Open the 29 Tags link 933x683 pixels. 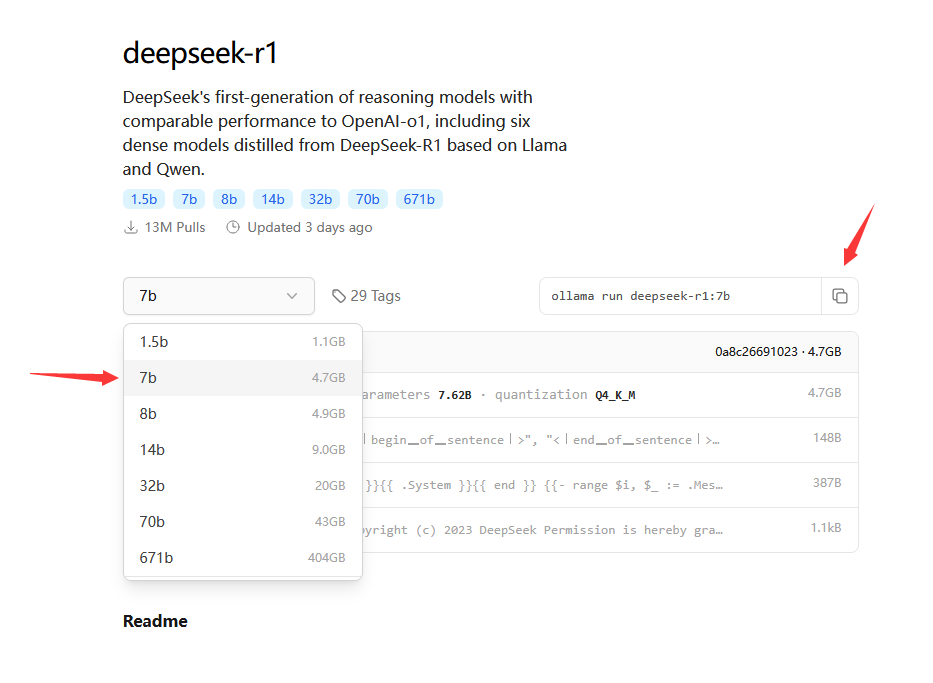[x=375, y=296]
